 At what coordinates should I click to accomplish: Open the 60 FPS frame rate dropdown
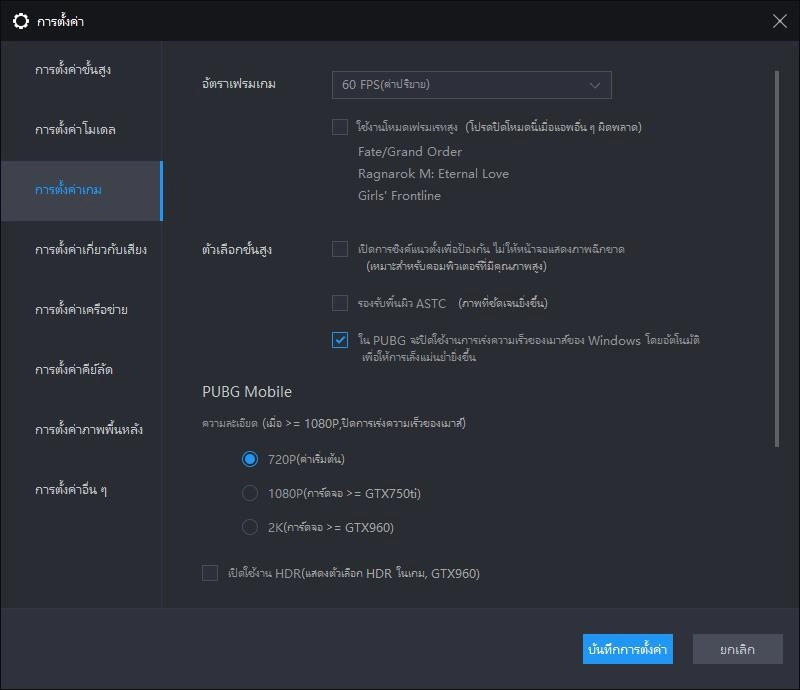click(471, 85)
